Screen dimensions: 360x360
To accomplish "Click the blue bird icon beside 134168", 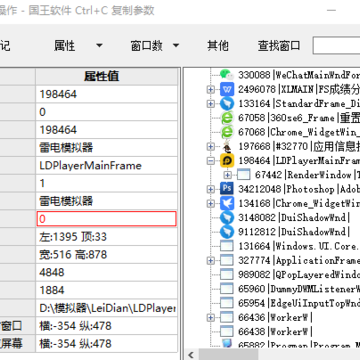I will (227, 203).
